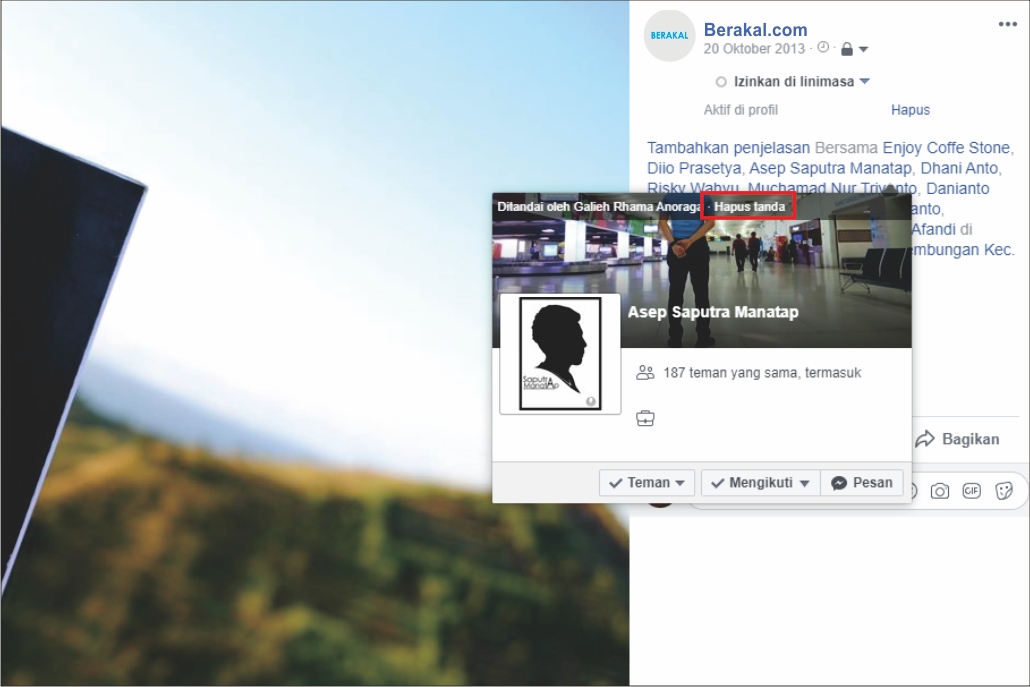The width and height of the screenshot is (1030, 687).
Task: Open the Berakal.com page link
Action: [x=756, y=29]
